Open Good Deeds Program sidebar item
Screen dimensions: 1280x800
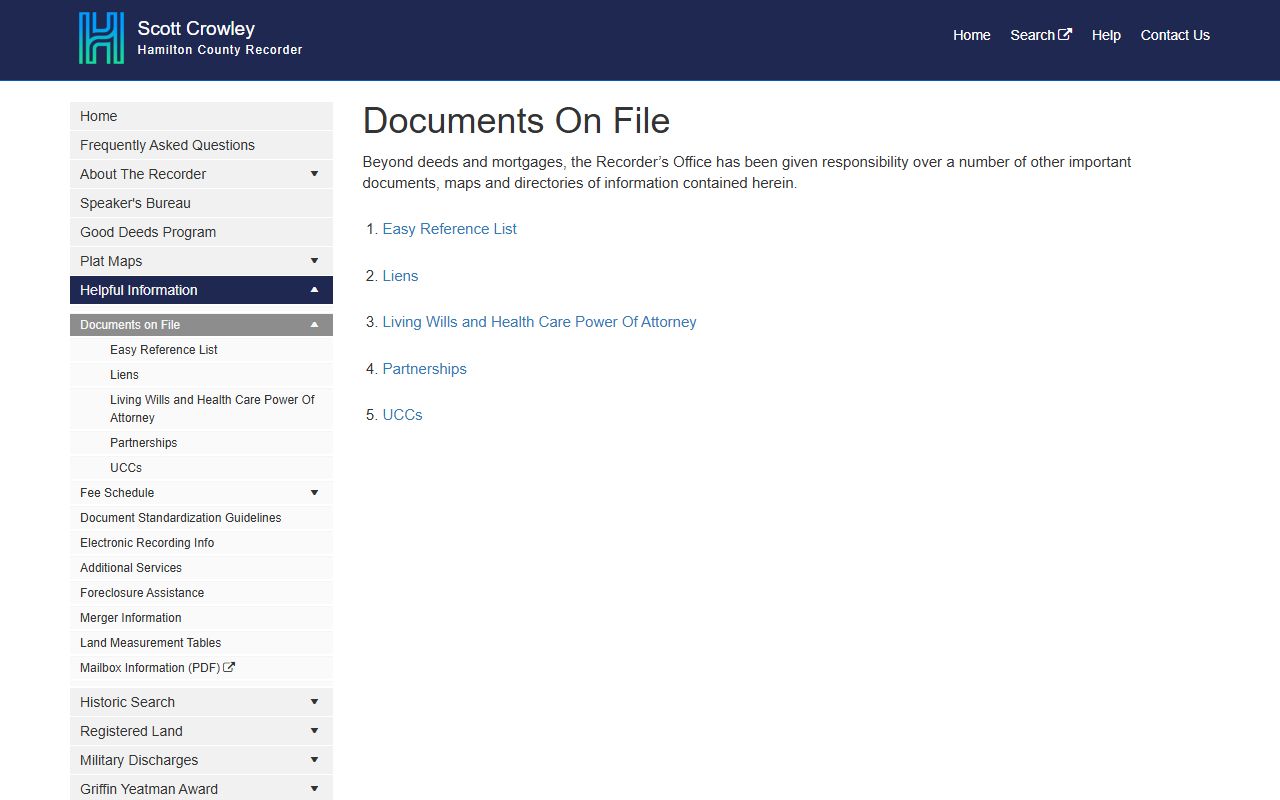pos(201,232)
